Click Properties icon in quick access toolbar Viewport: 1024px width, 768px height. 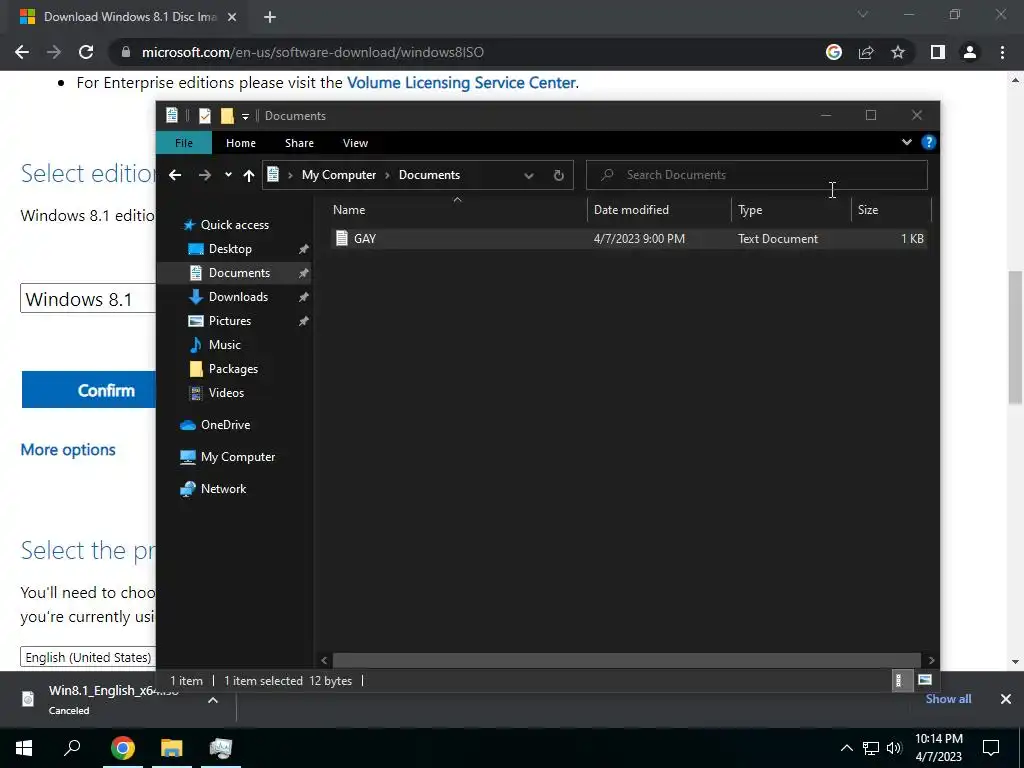(x=204, y=116)
